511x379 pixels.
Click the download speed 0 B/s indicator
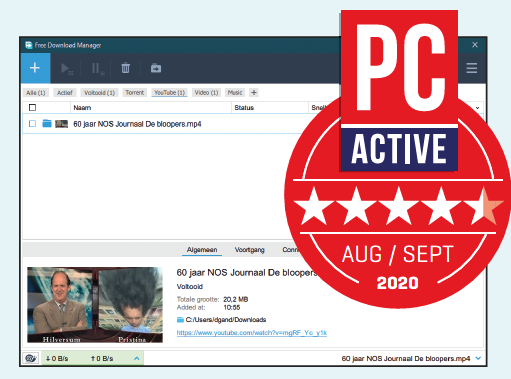tap(57, 359)
